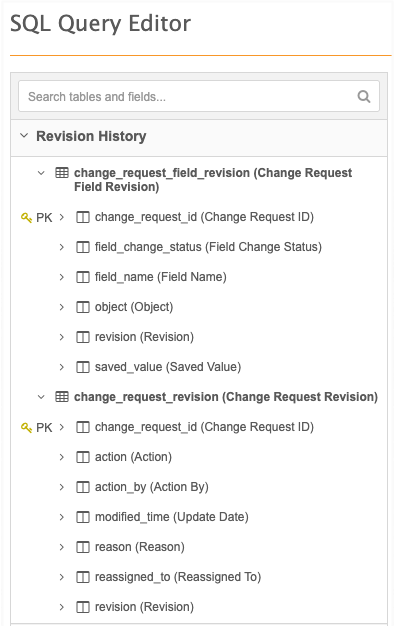
Task: Click column icon beside saved_value
Action: (83, 367)
